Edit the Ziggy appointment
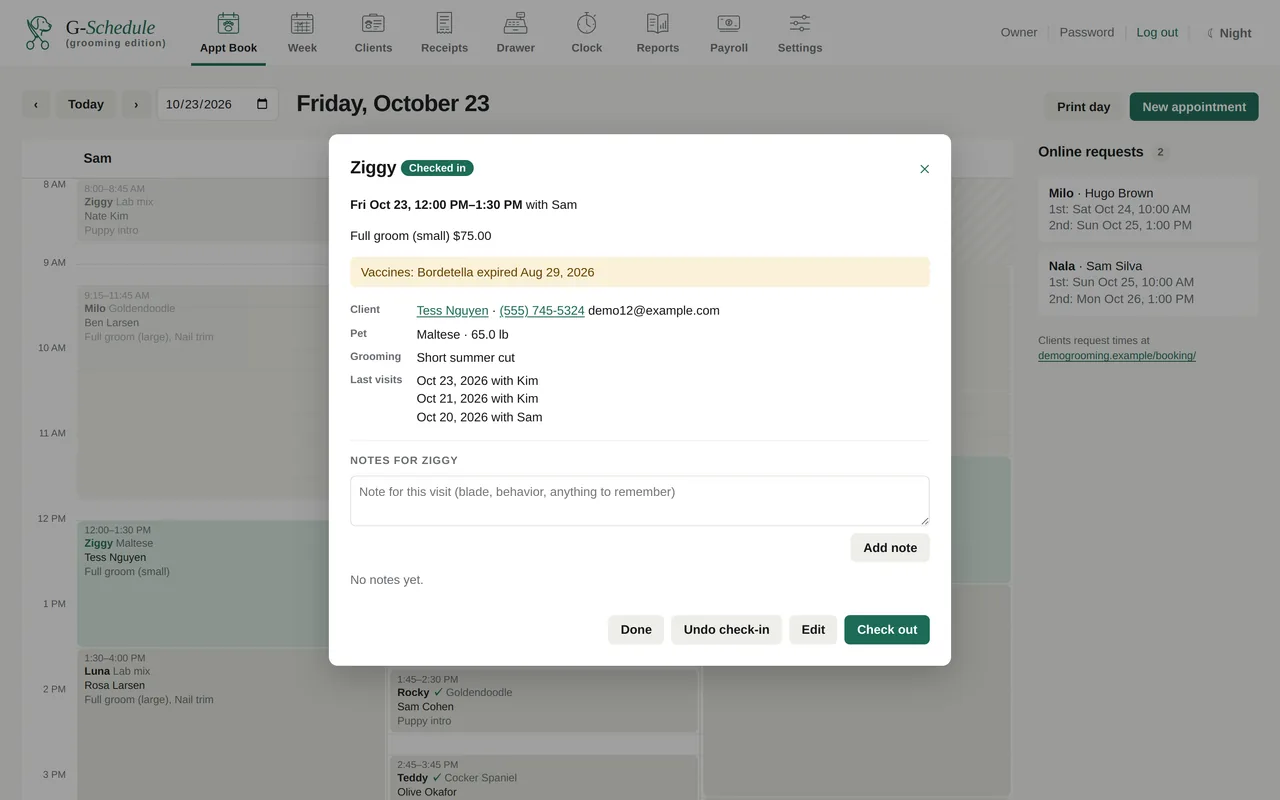The image size is (1280, 800). 813,630
